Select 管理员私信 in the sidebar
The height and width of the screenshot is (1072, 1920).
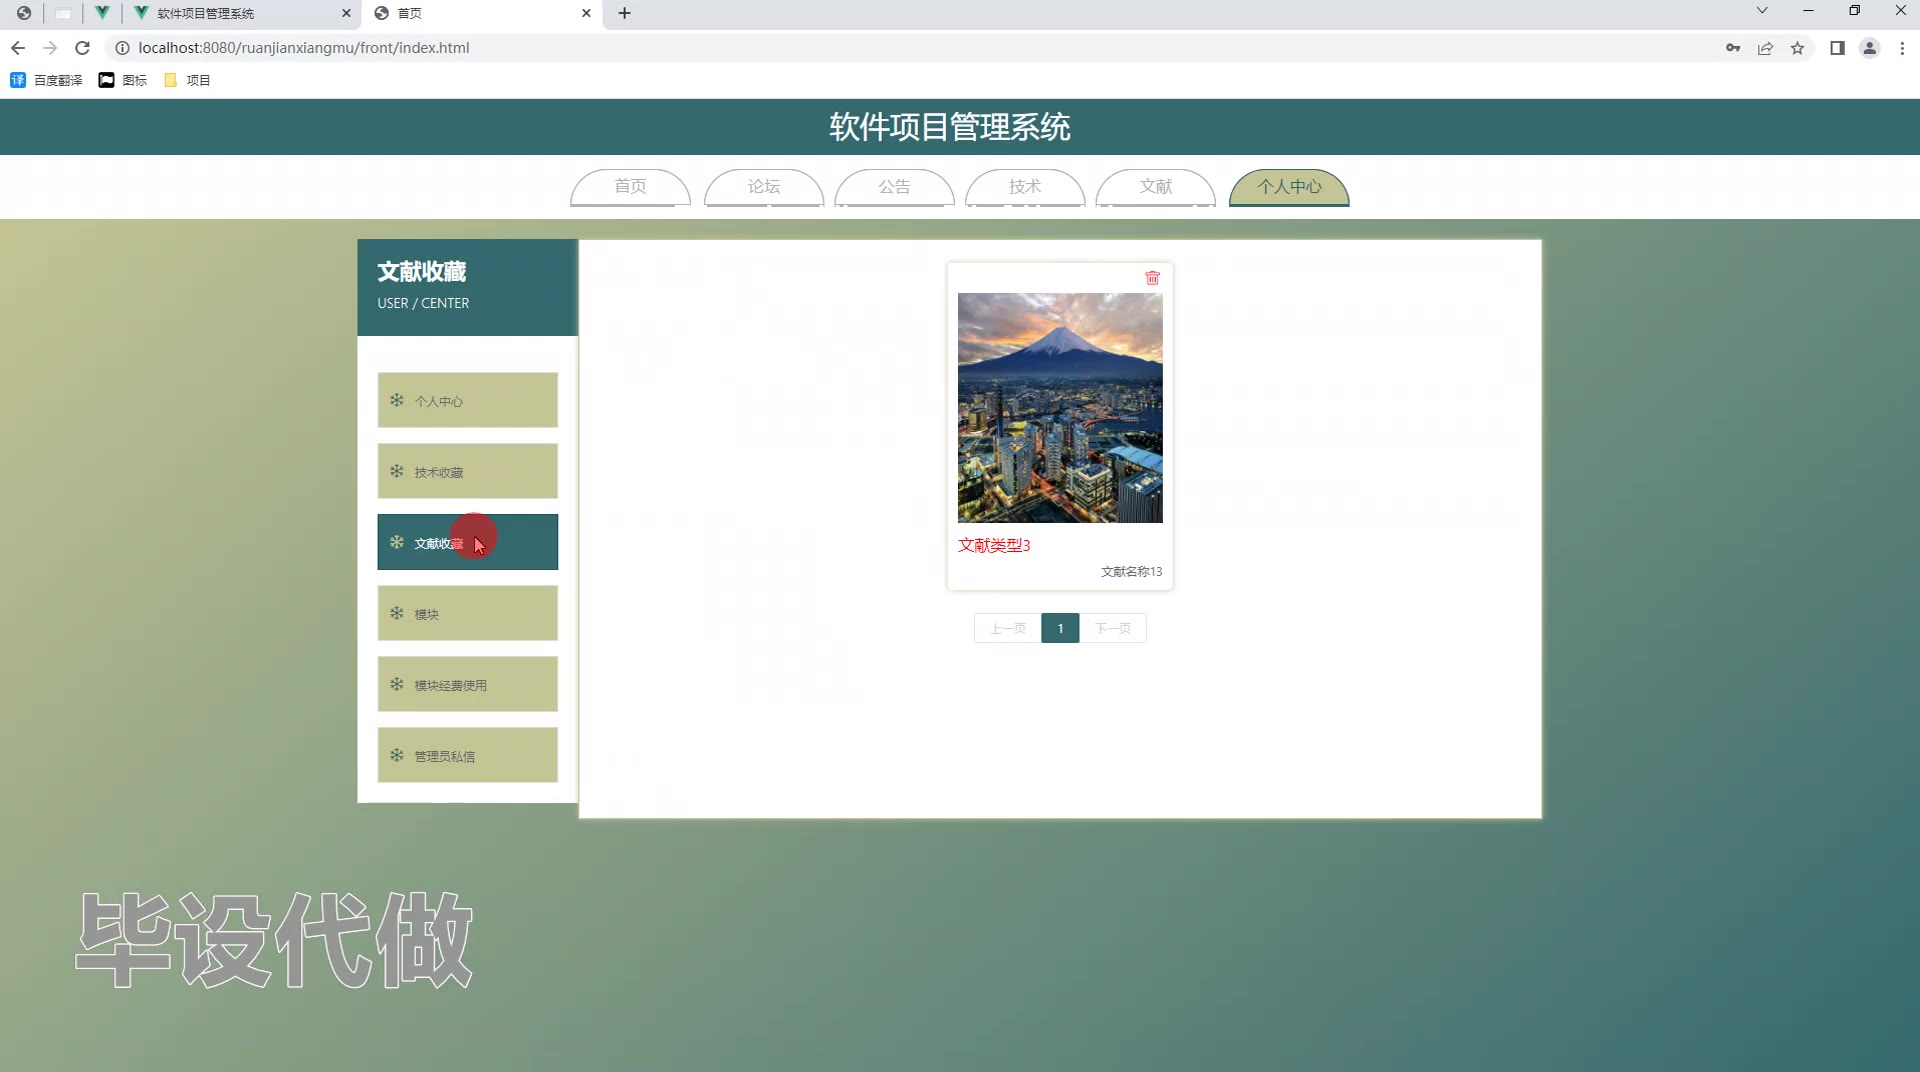(x=467, y=755)
